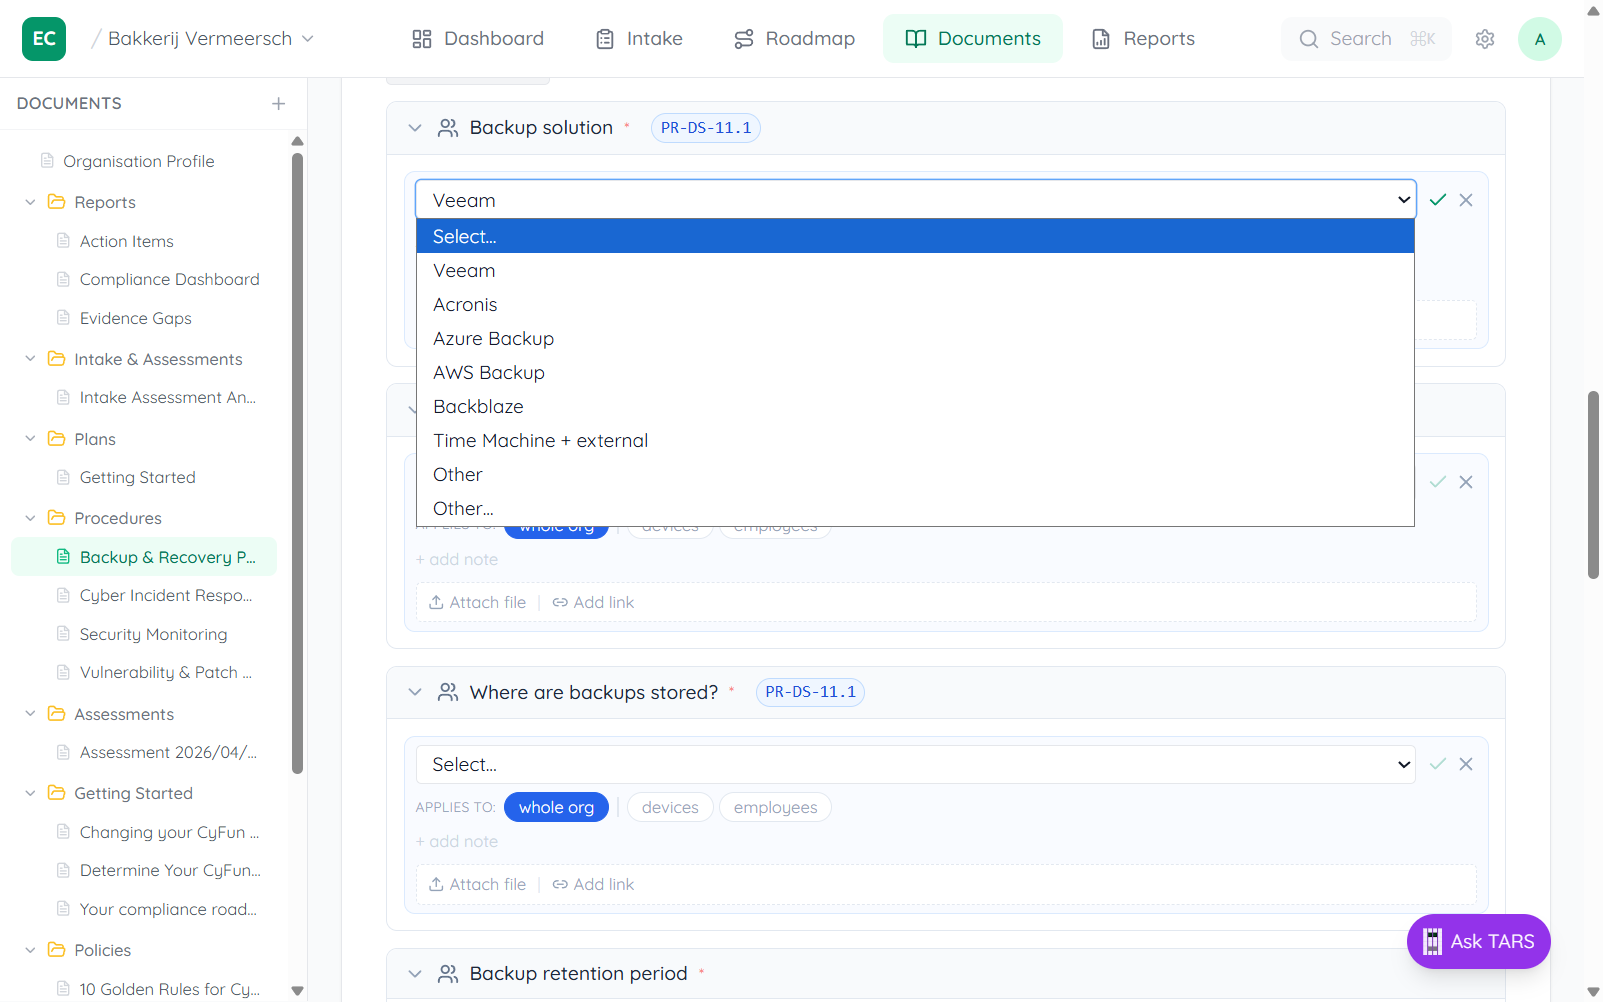Deselect the 'whole org' tag

pyautogui.click(x=556, y=807)
